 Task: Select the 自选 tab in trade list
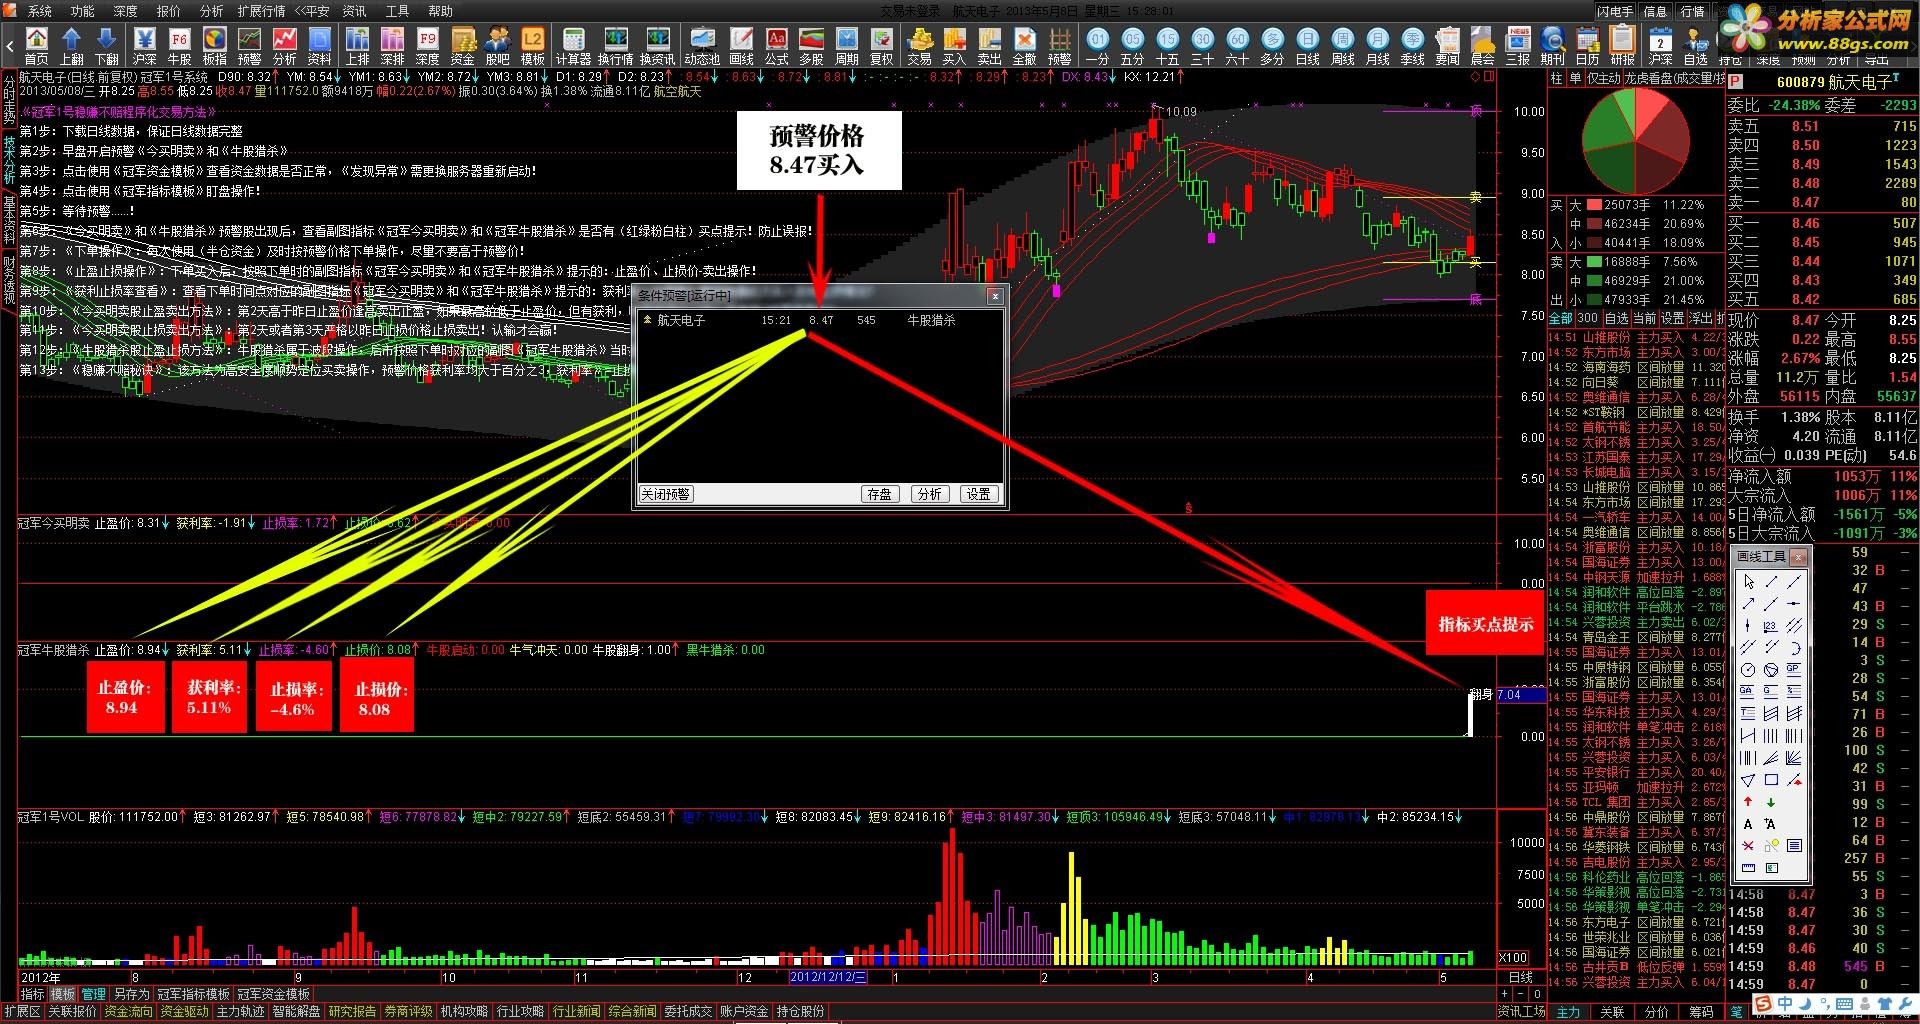pyautogui.click(x=1616, y=318)
